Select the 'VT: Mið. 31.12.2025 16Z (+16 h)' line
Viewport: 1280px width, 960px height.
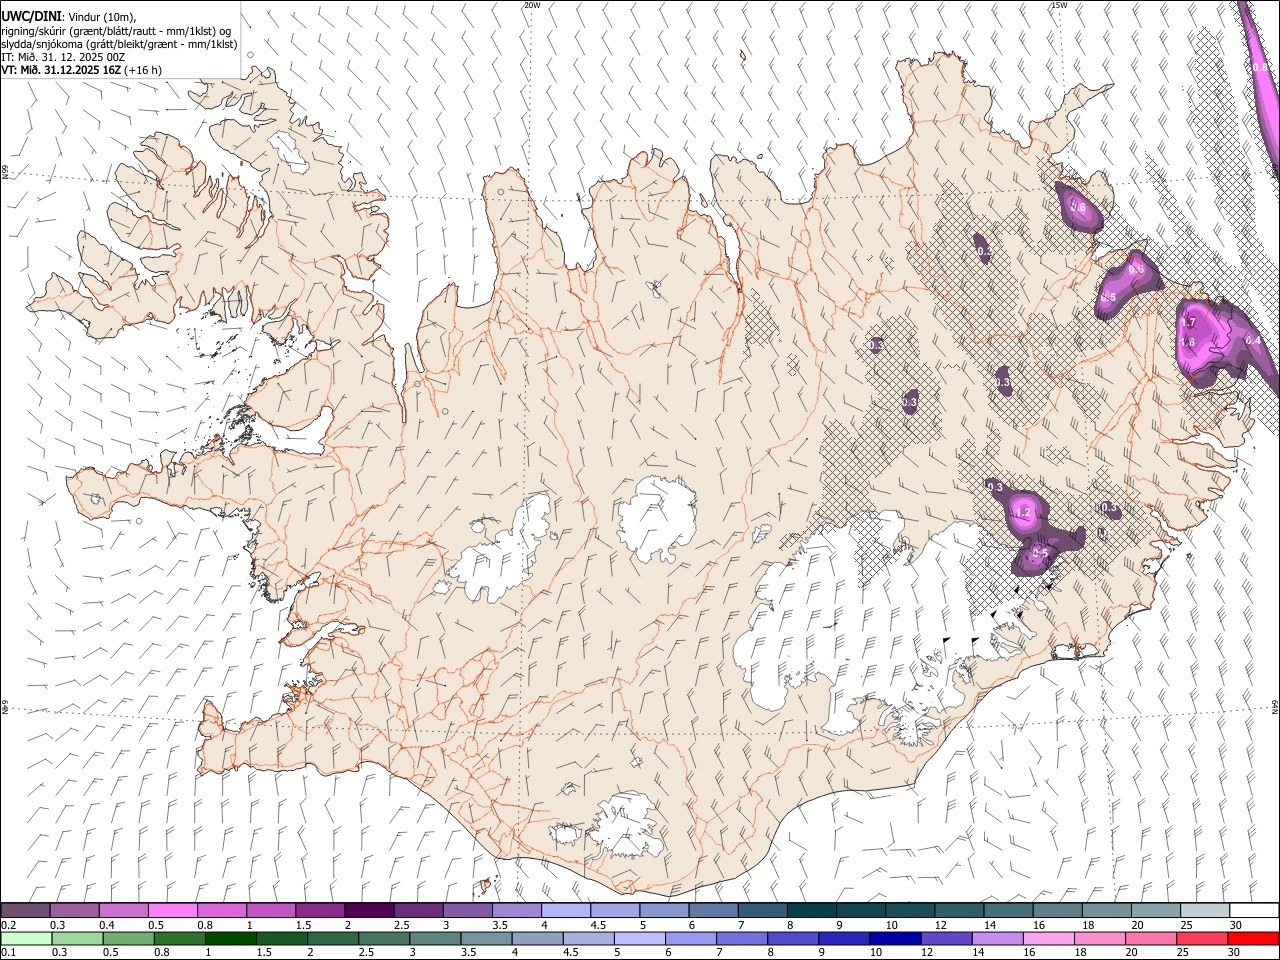click(81, 70)
